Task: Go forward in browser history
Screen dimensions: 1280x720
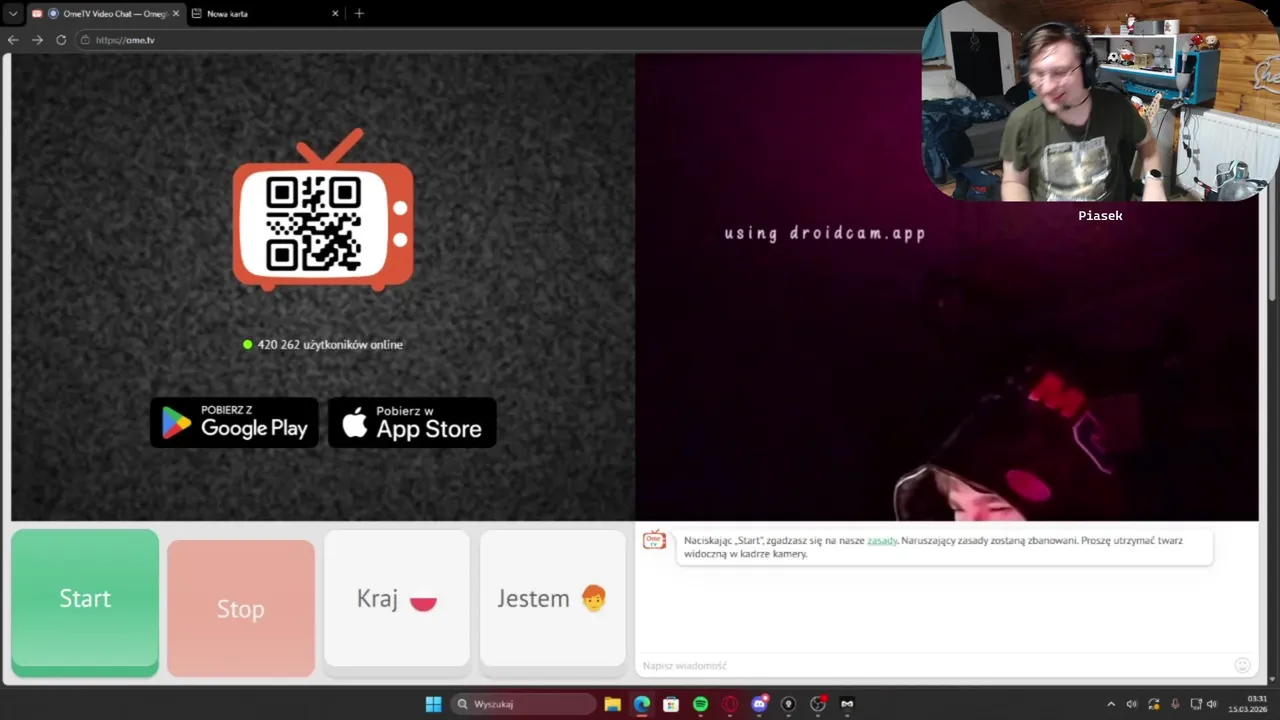Action: (x=37, y=40)
